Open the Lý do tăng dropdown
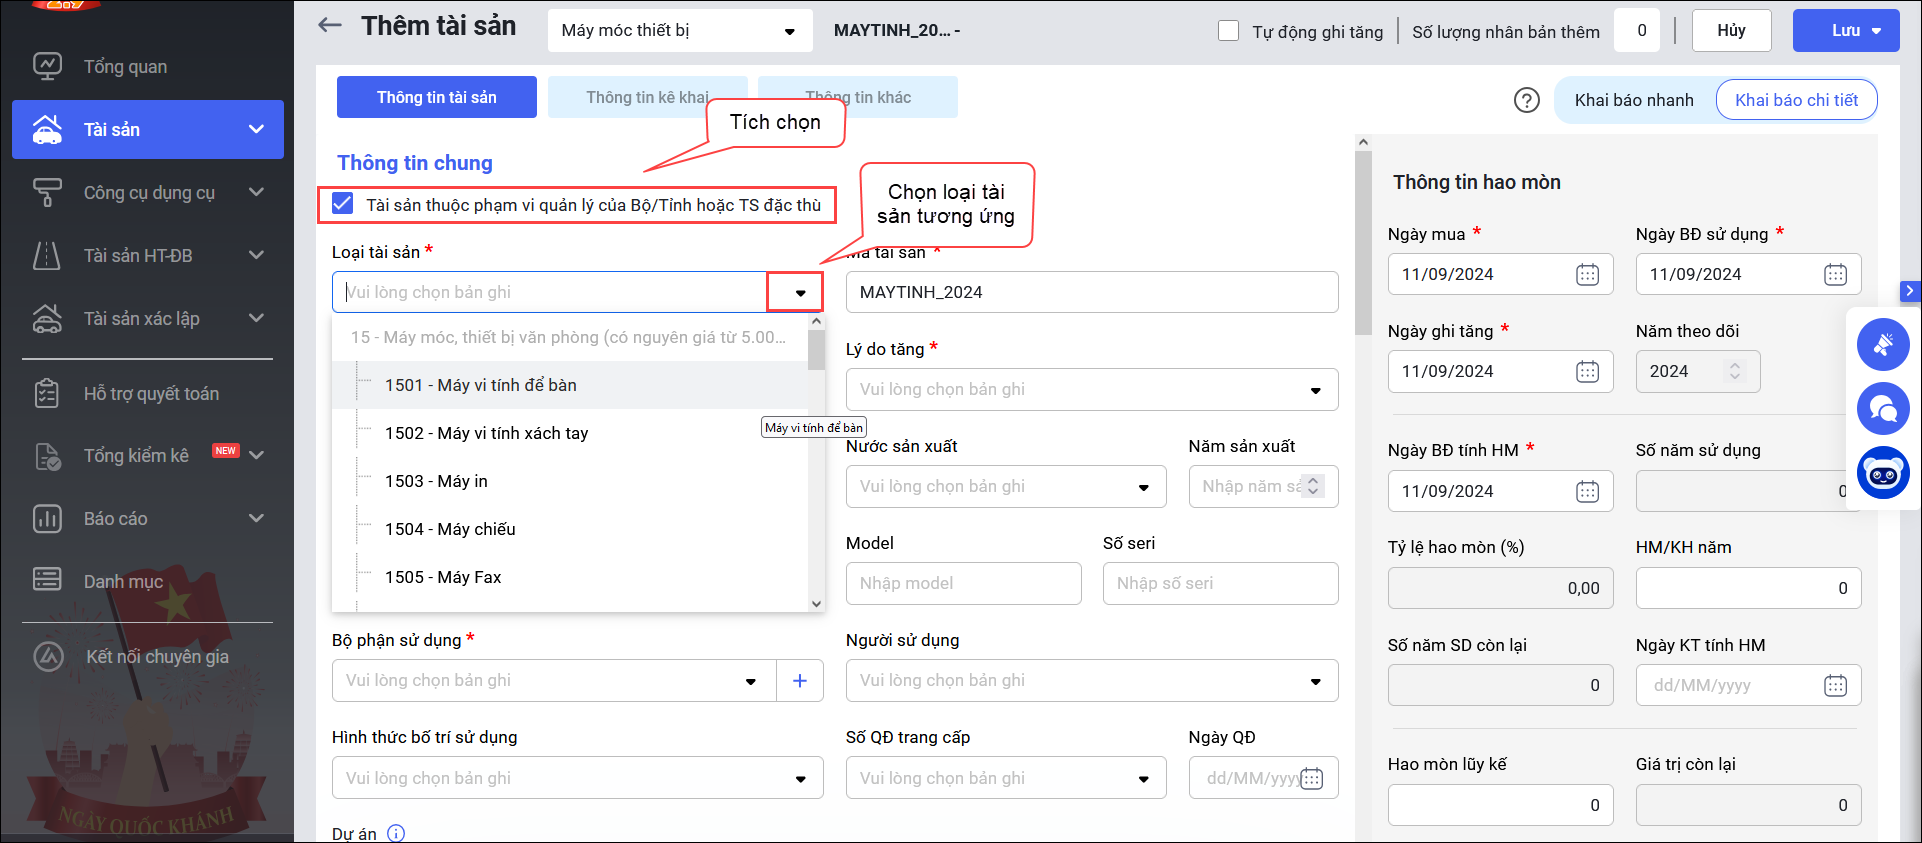Screen dimensions: 1922x843 point(1092,389)
